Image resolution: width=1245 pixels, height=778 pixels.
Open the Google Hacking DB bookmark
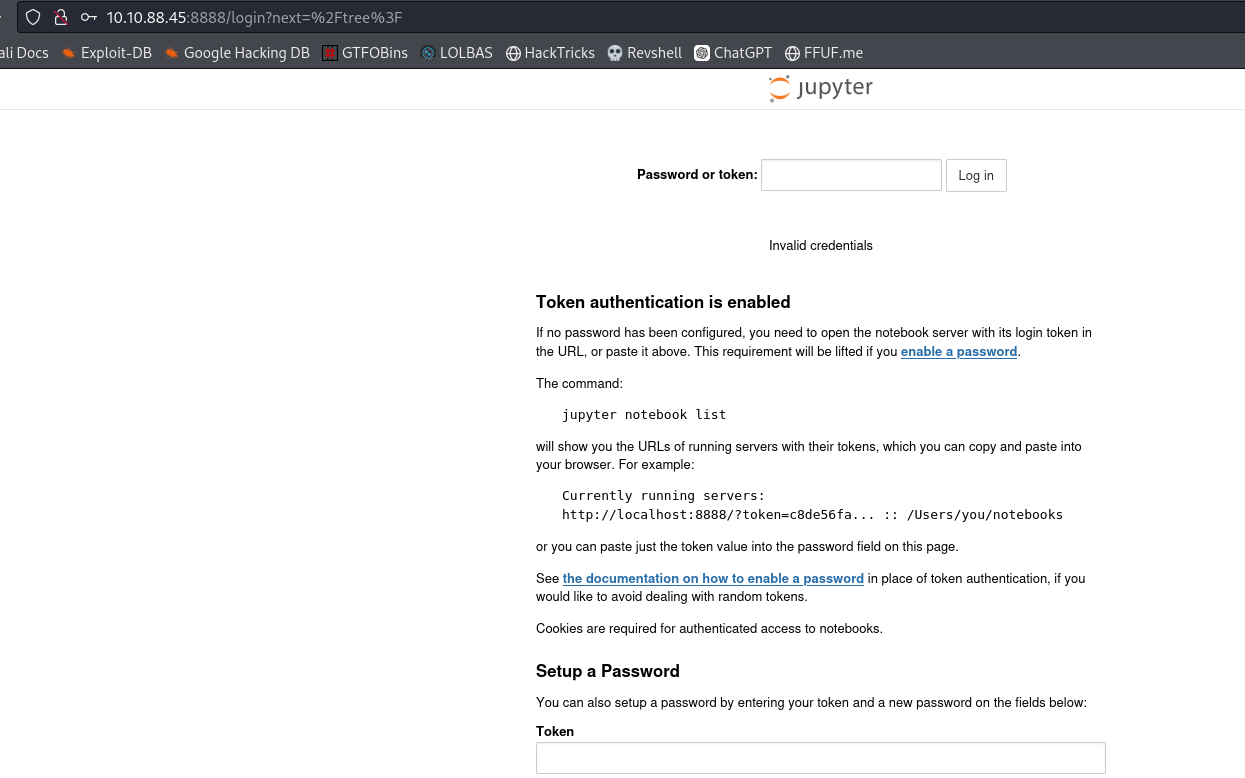point(237,53)
